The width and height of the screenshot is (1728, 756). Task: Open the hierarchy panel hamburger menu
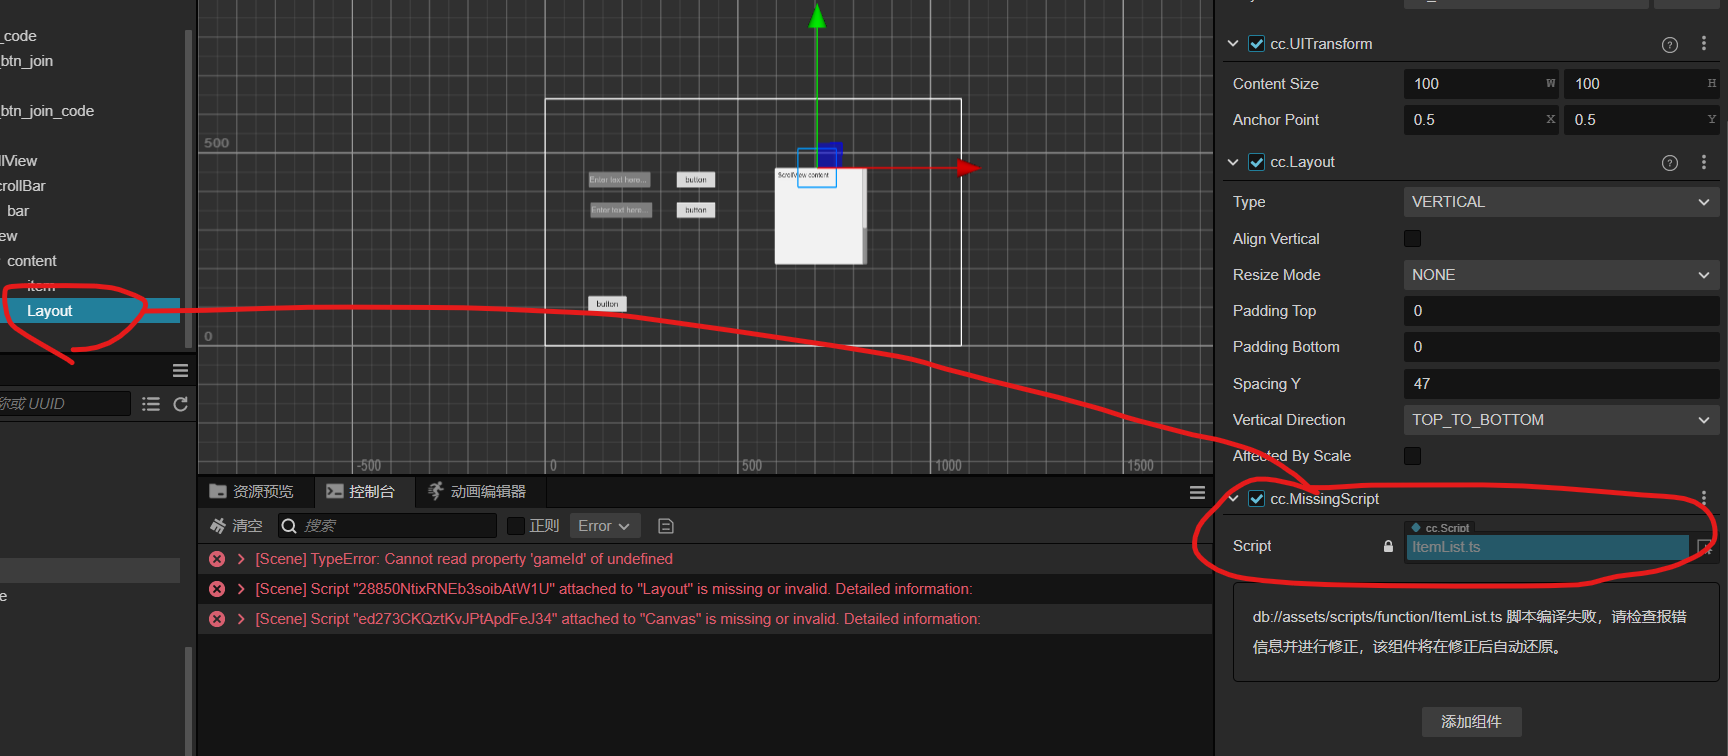pos(180,371)
